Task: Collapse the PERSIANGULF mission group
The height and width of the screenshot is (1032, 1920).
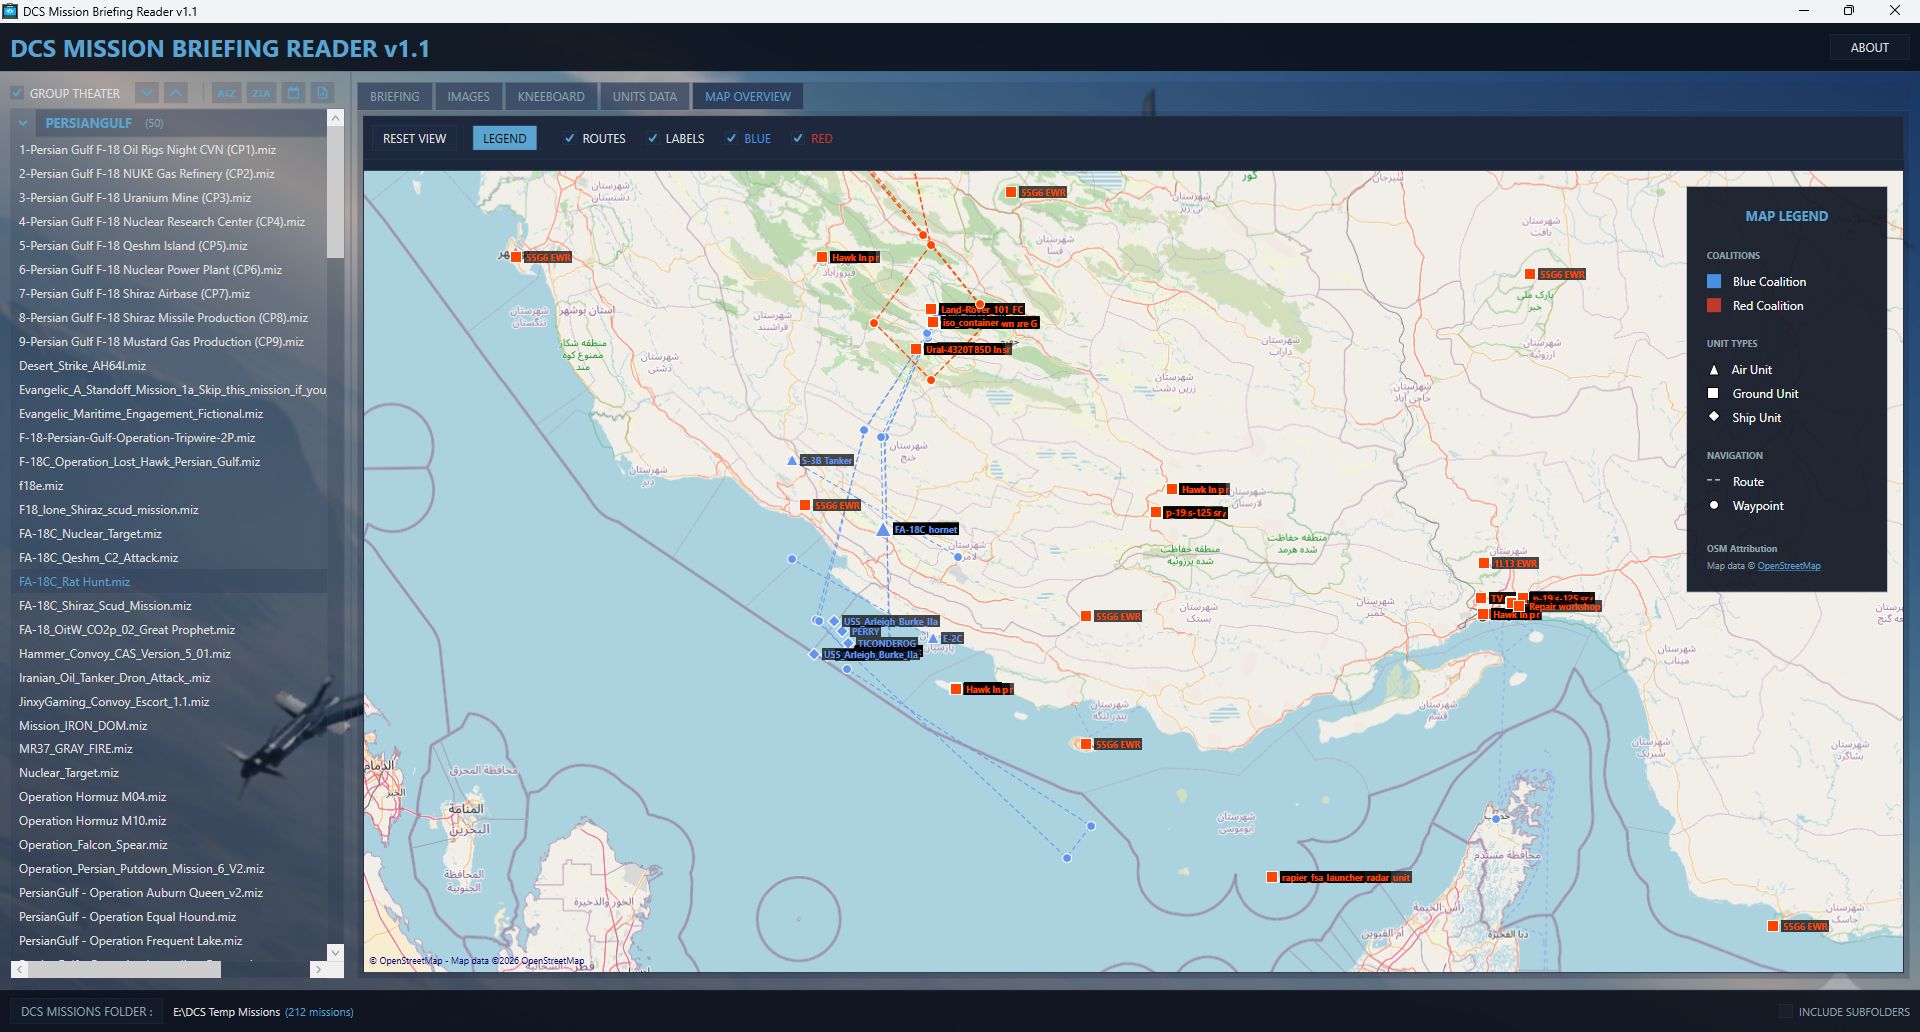Action: click(x=23, y=123)
